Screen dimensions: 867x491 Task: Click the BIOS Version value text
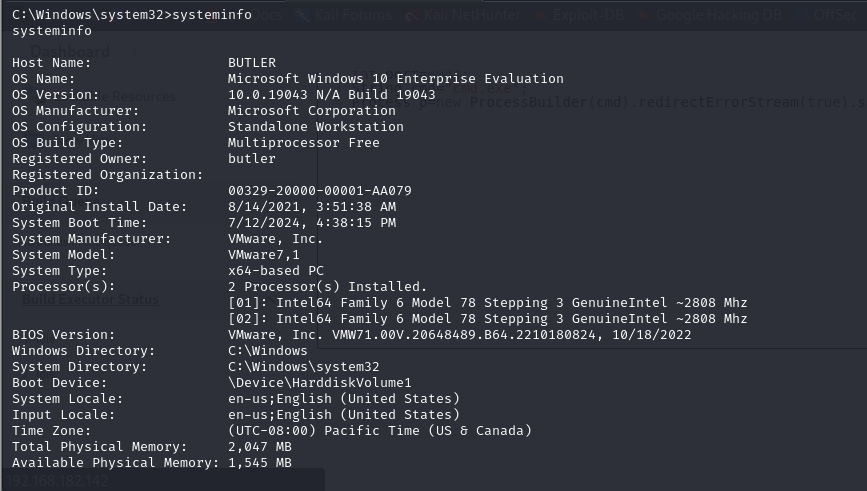459,335
